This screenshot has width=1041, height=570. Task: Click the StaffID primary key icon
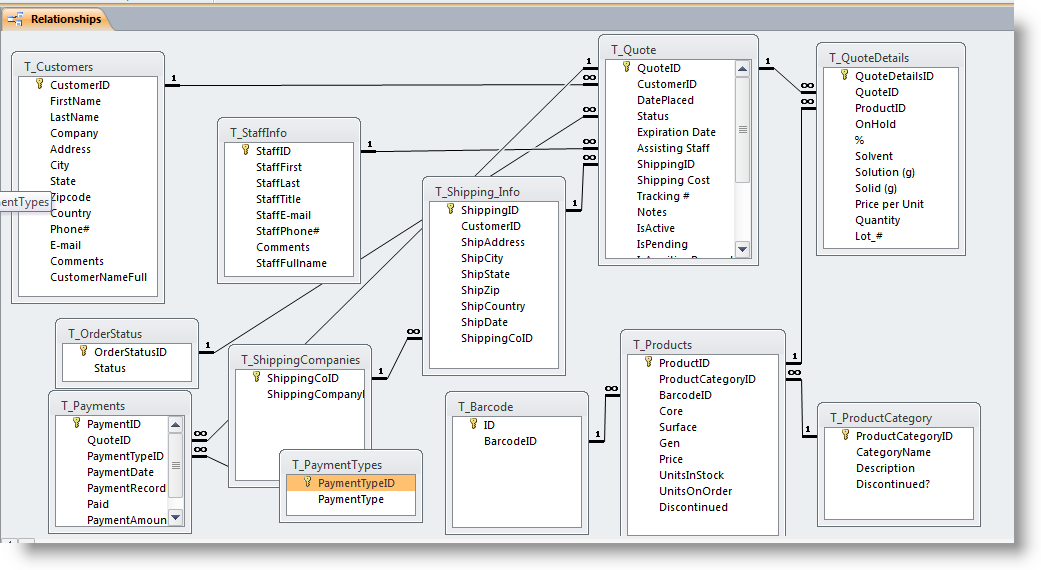(x=246, y=151)
